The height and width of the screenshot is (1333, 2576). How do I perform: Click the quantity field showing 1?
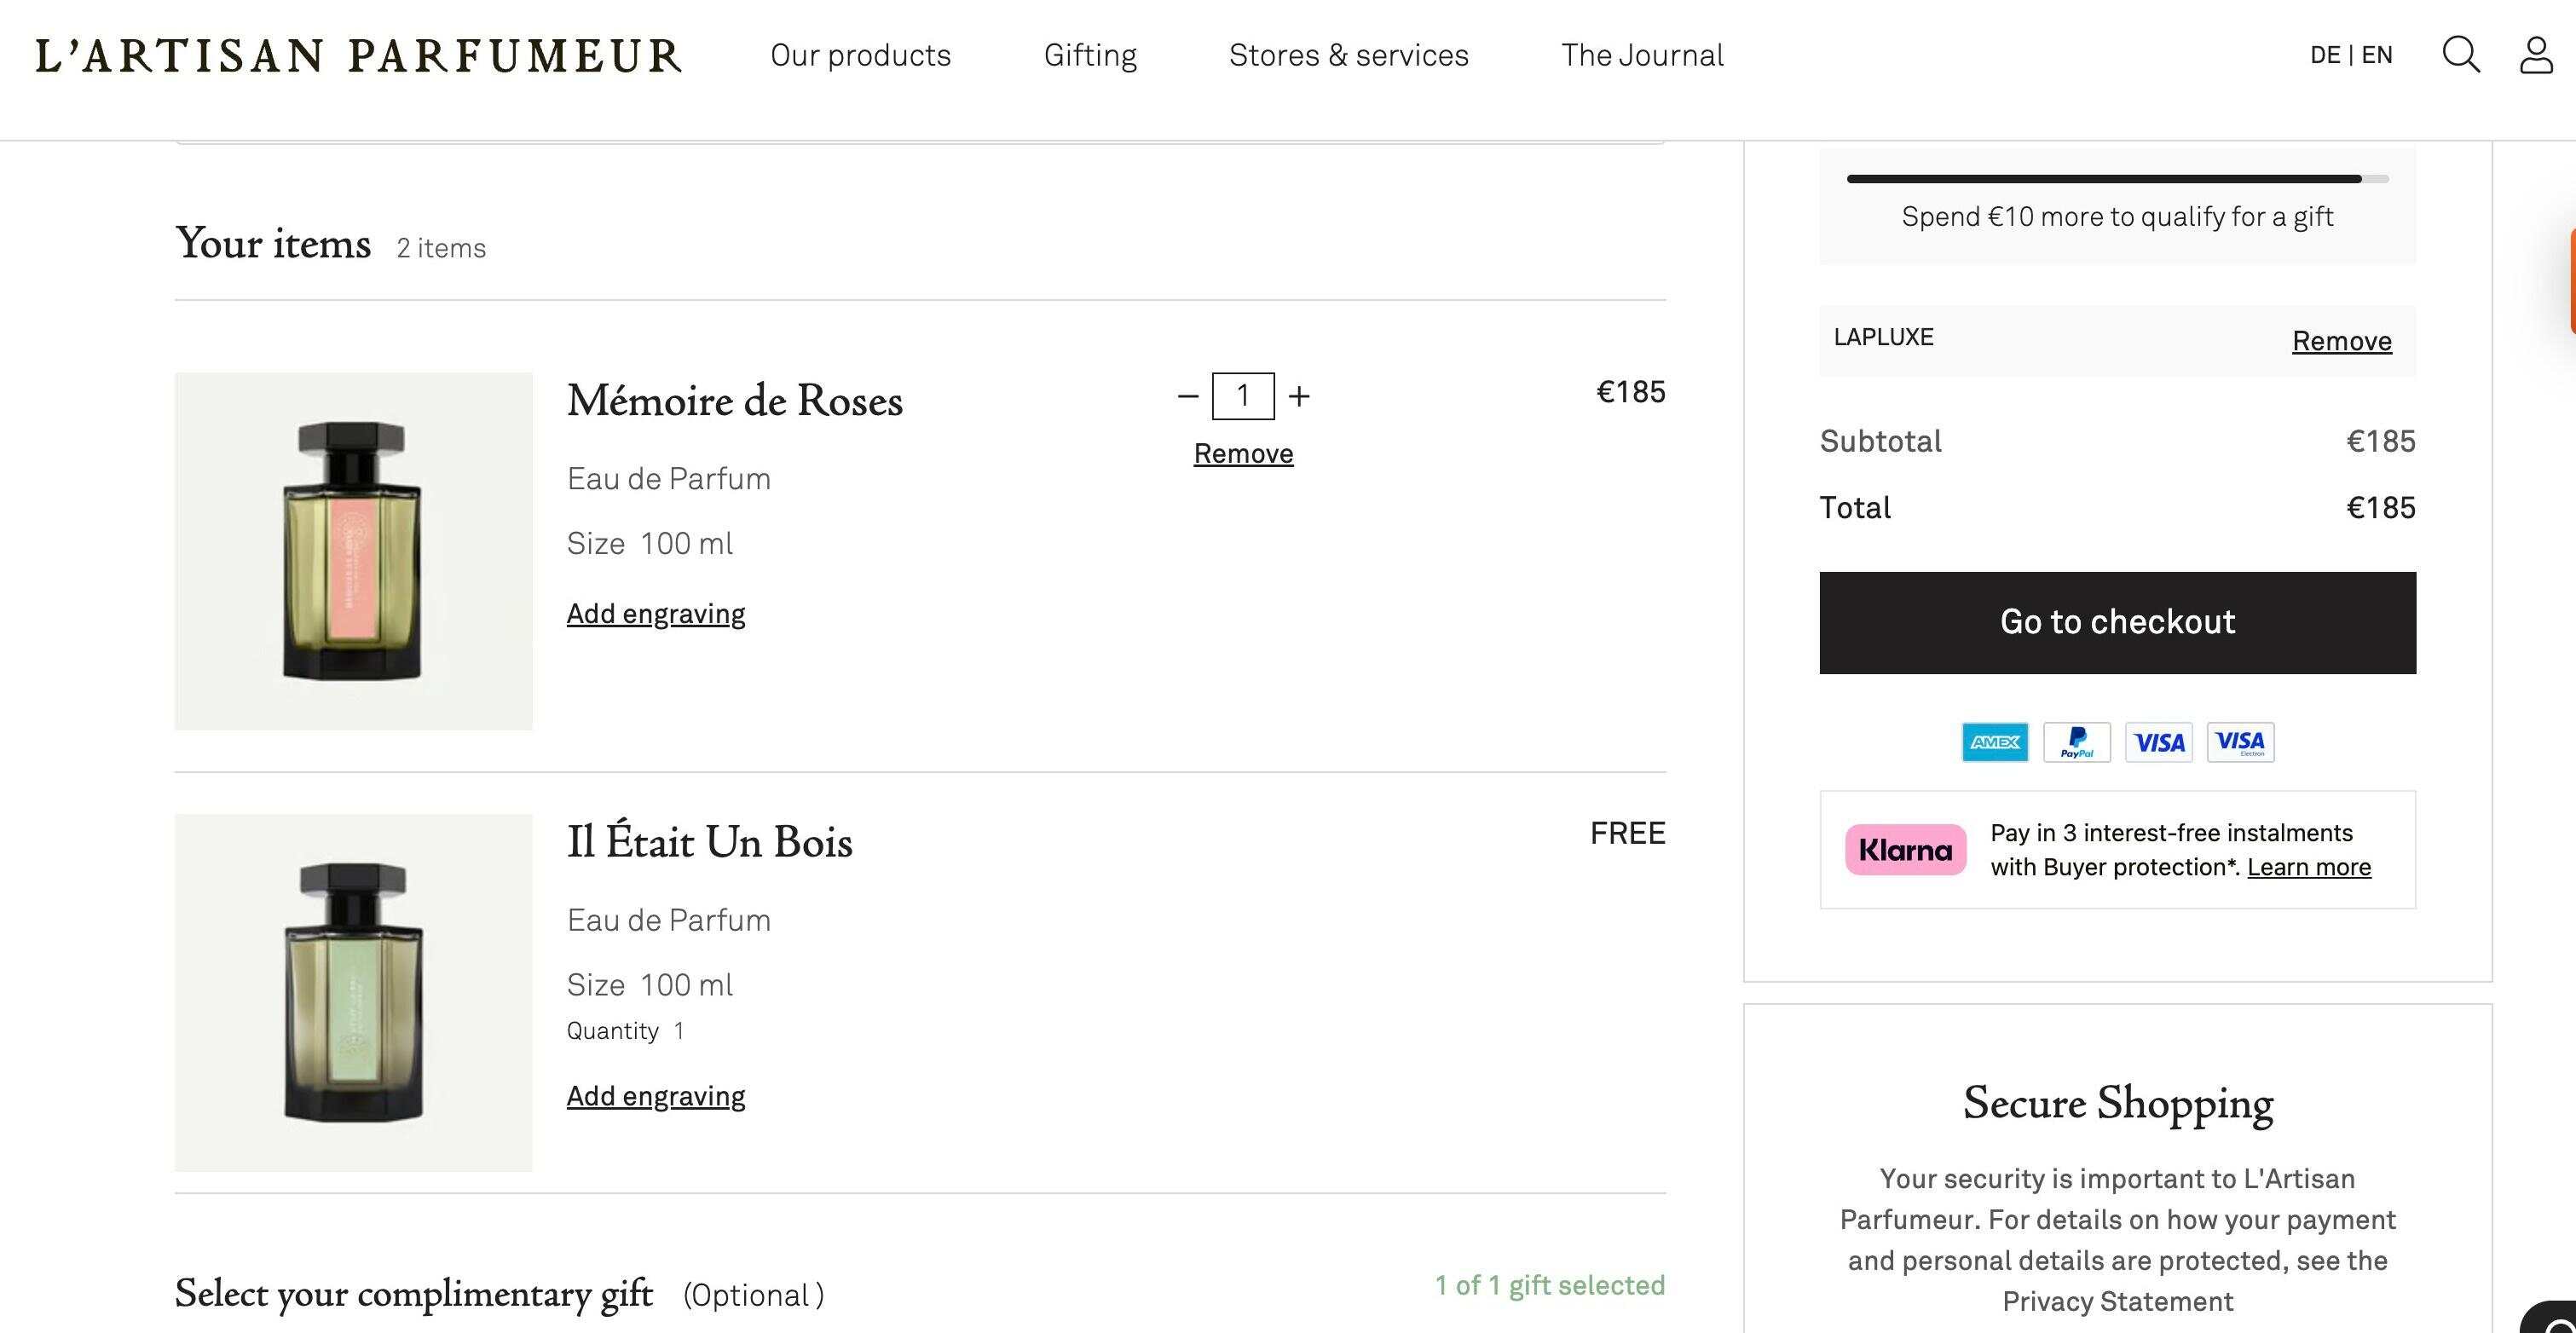point(1243,396)
